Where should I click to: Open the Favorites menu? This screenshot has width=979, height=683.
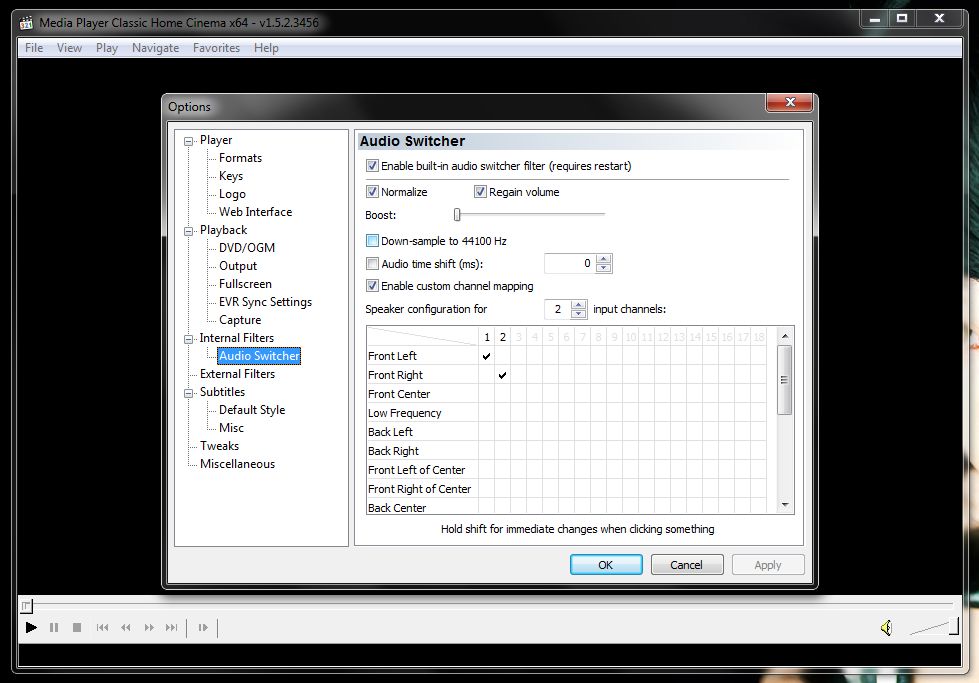pyautogui.click(x=216, y=48)
